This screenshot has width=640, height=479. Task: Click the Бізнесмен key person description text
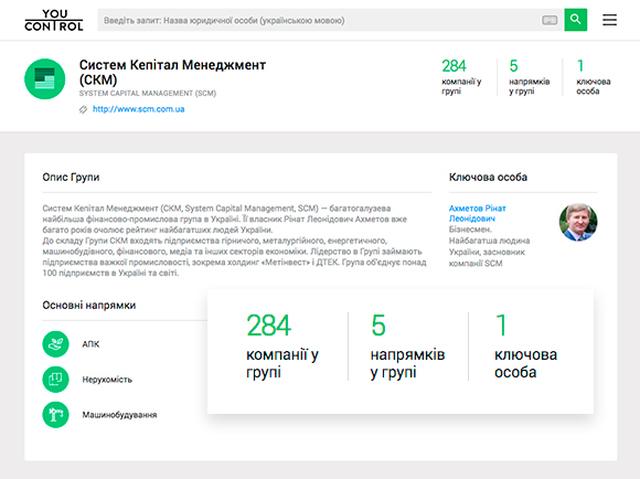pyautogui.click(x=489, y=246)
